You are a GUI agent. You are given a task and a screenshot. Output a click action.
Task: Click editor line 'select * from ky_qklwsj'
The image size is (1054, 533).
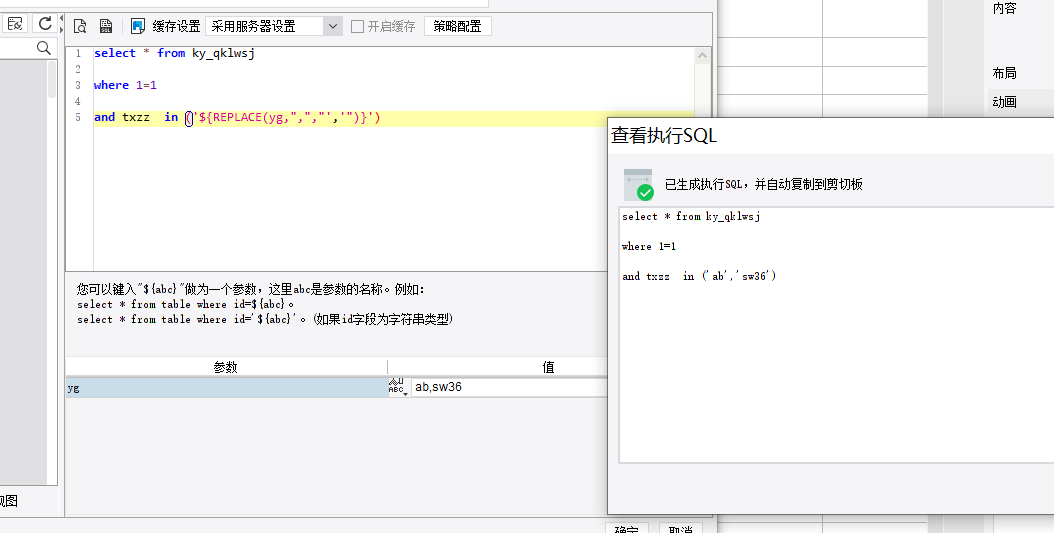[x=174, y=53]
